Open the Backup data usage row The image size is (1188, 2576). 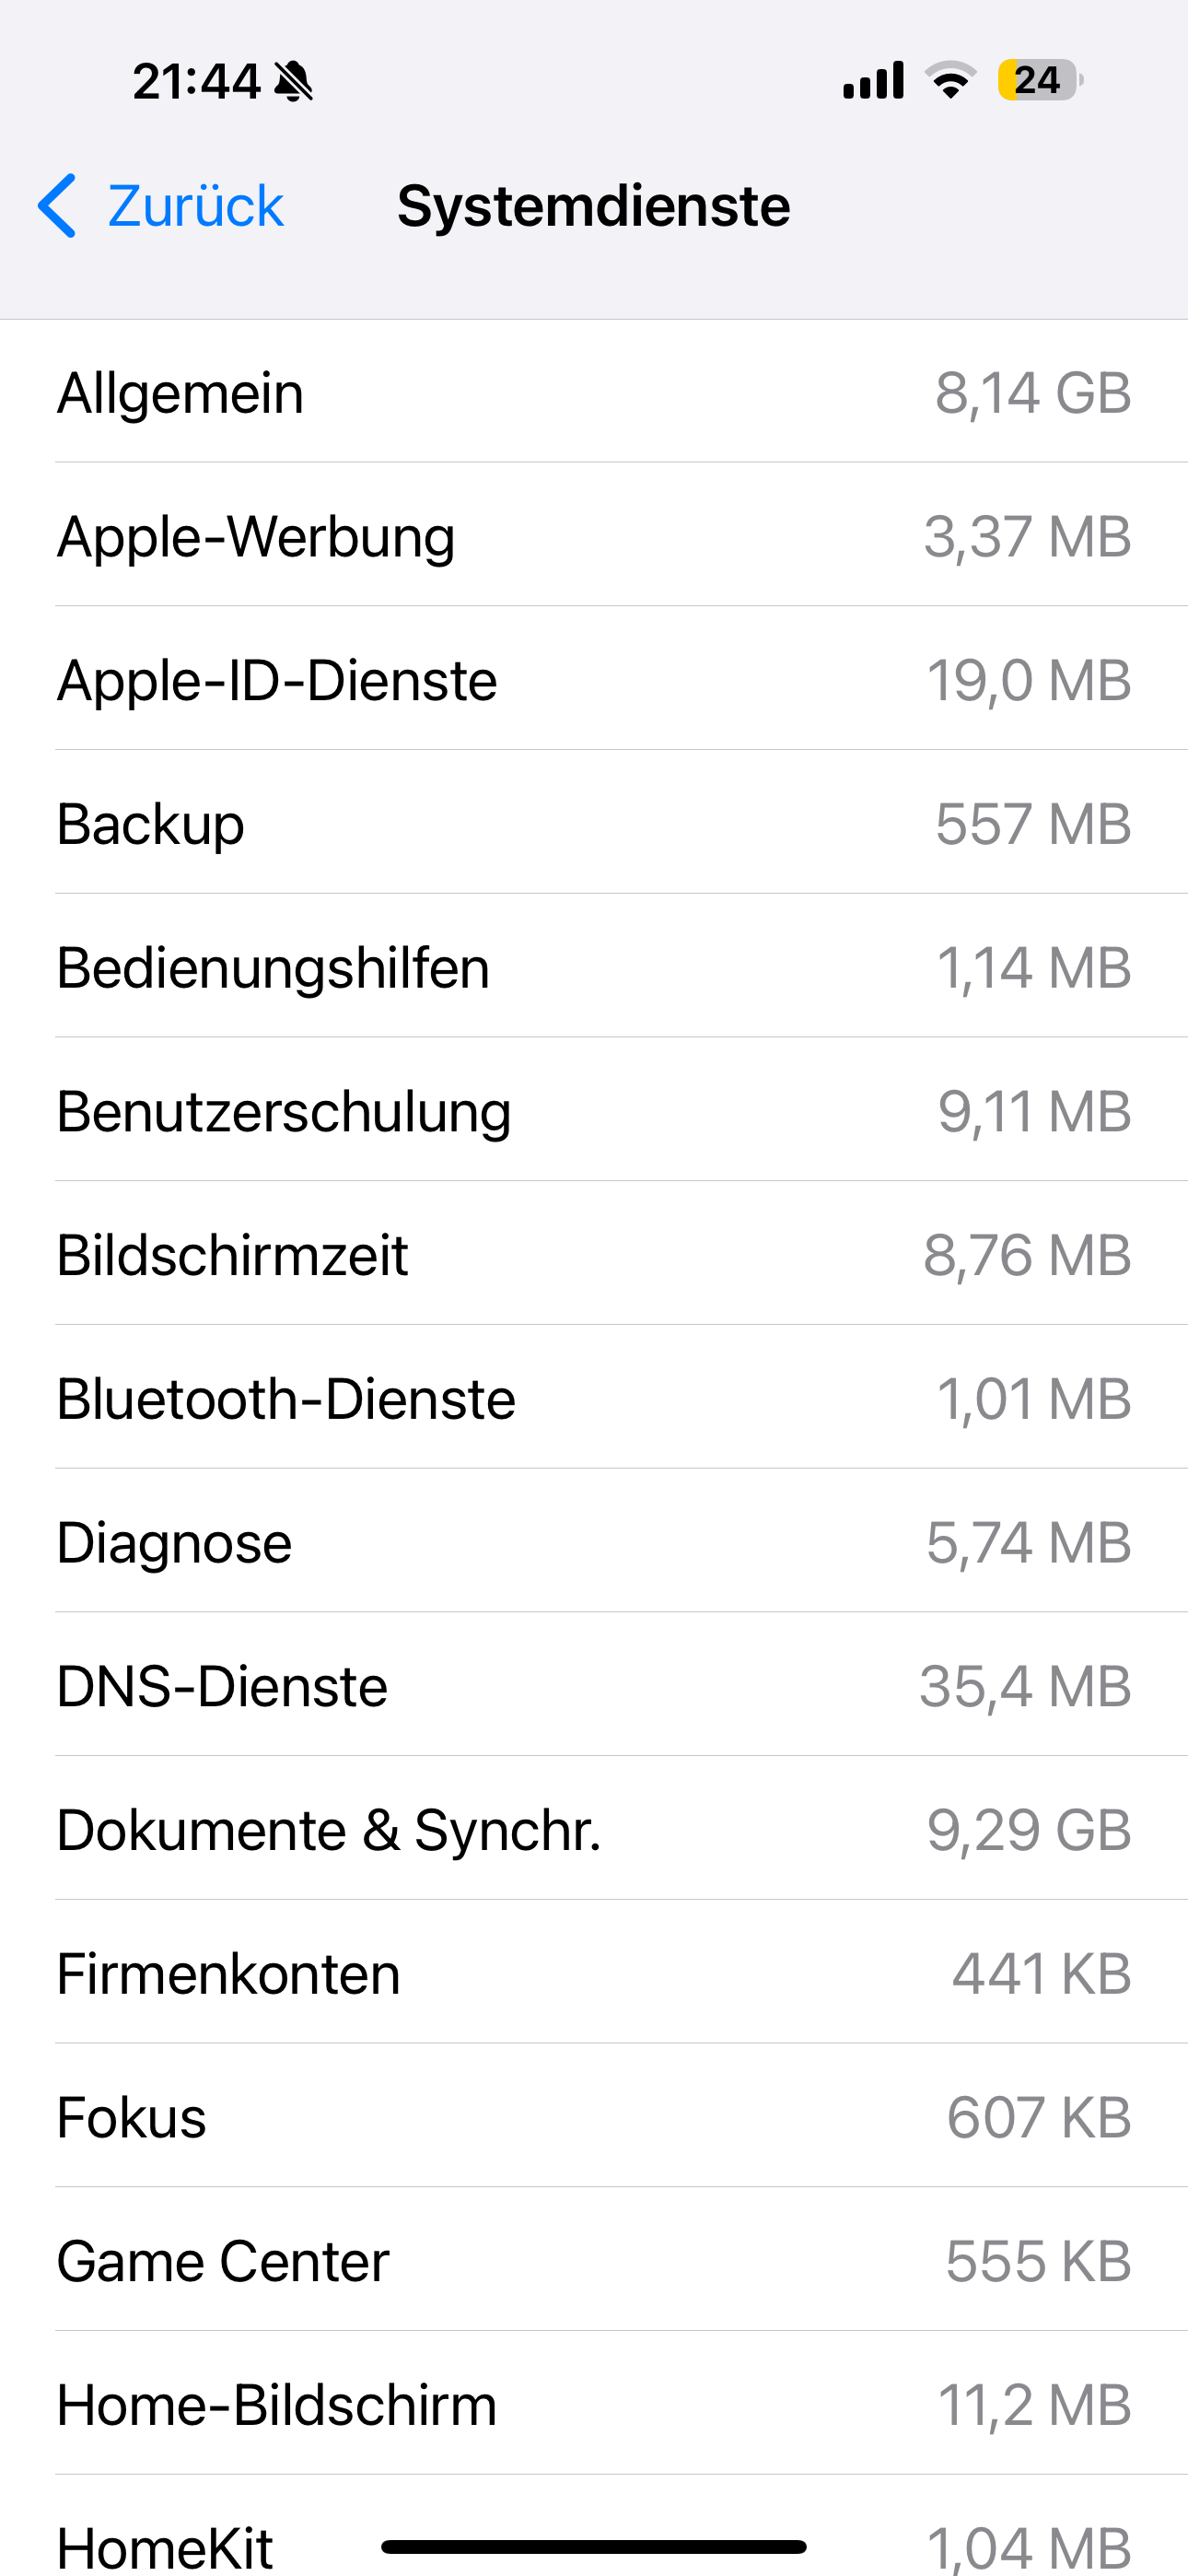[x=594, y=824]
